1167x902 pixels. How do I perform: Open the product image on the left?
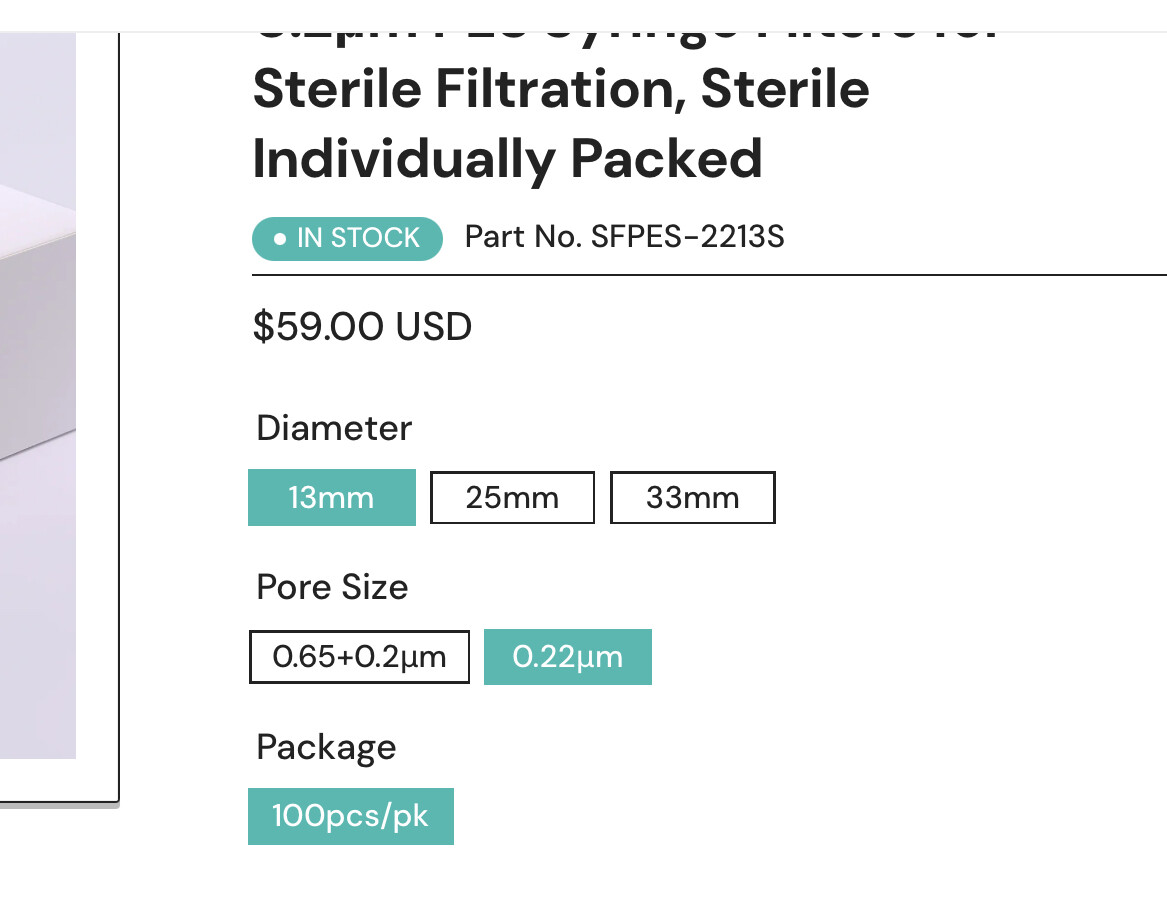coord(40,400)
